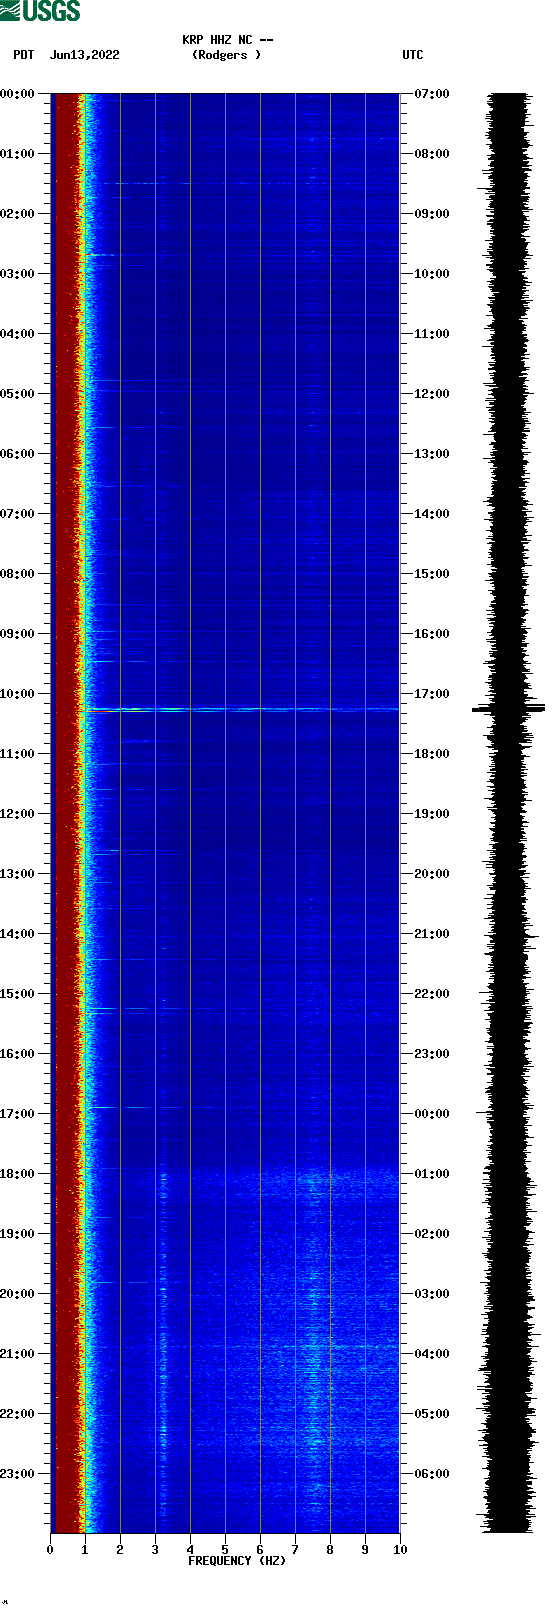Click PDT time label 10:00
Image resolution: width=552 pixels, height=1613 pixels.
click(18, 694)
